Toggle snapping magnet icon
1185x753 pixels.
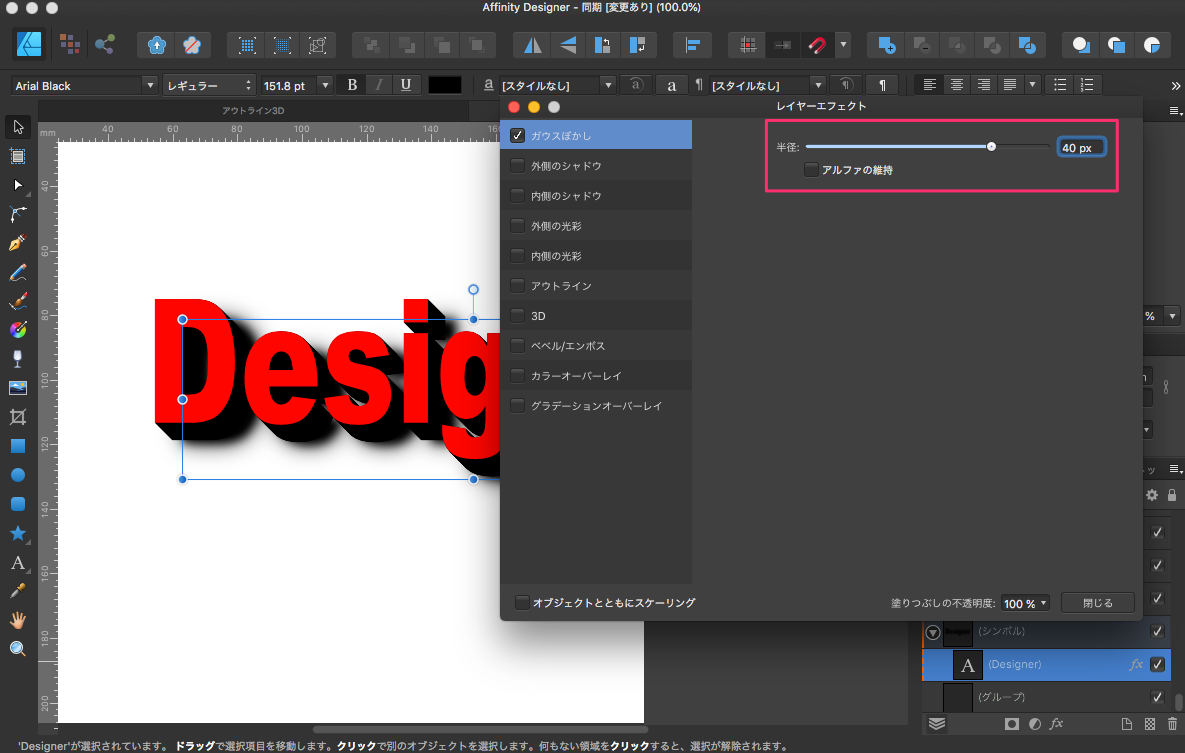point(817,45)
